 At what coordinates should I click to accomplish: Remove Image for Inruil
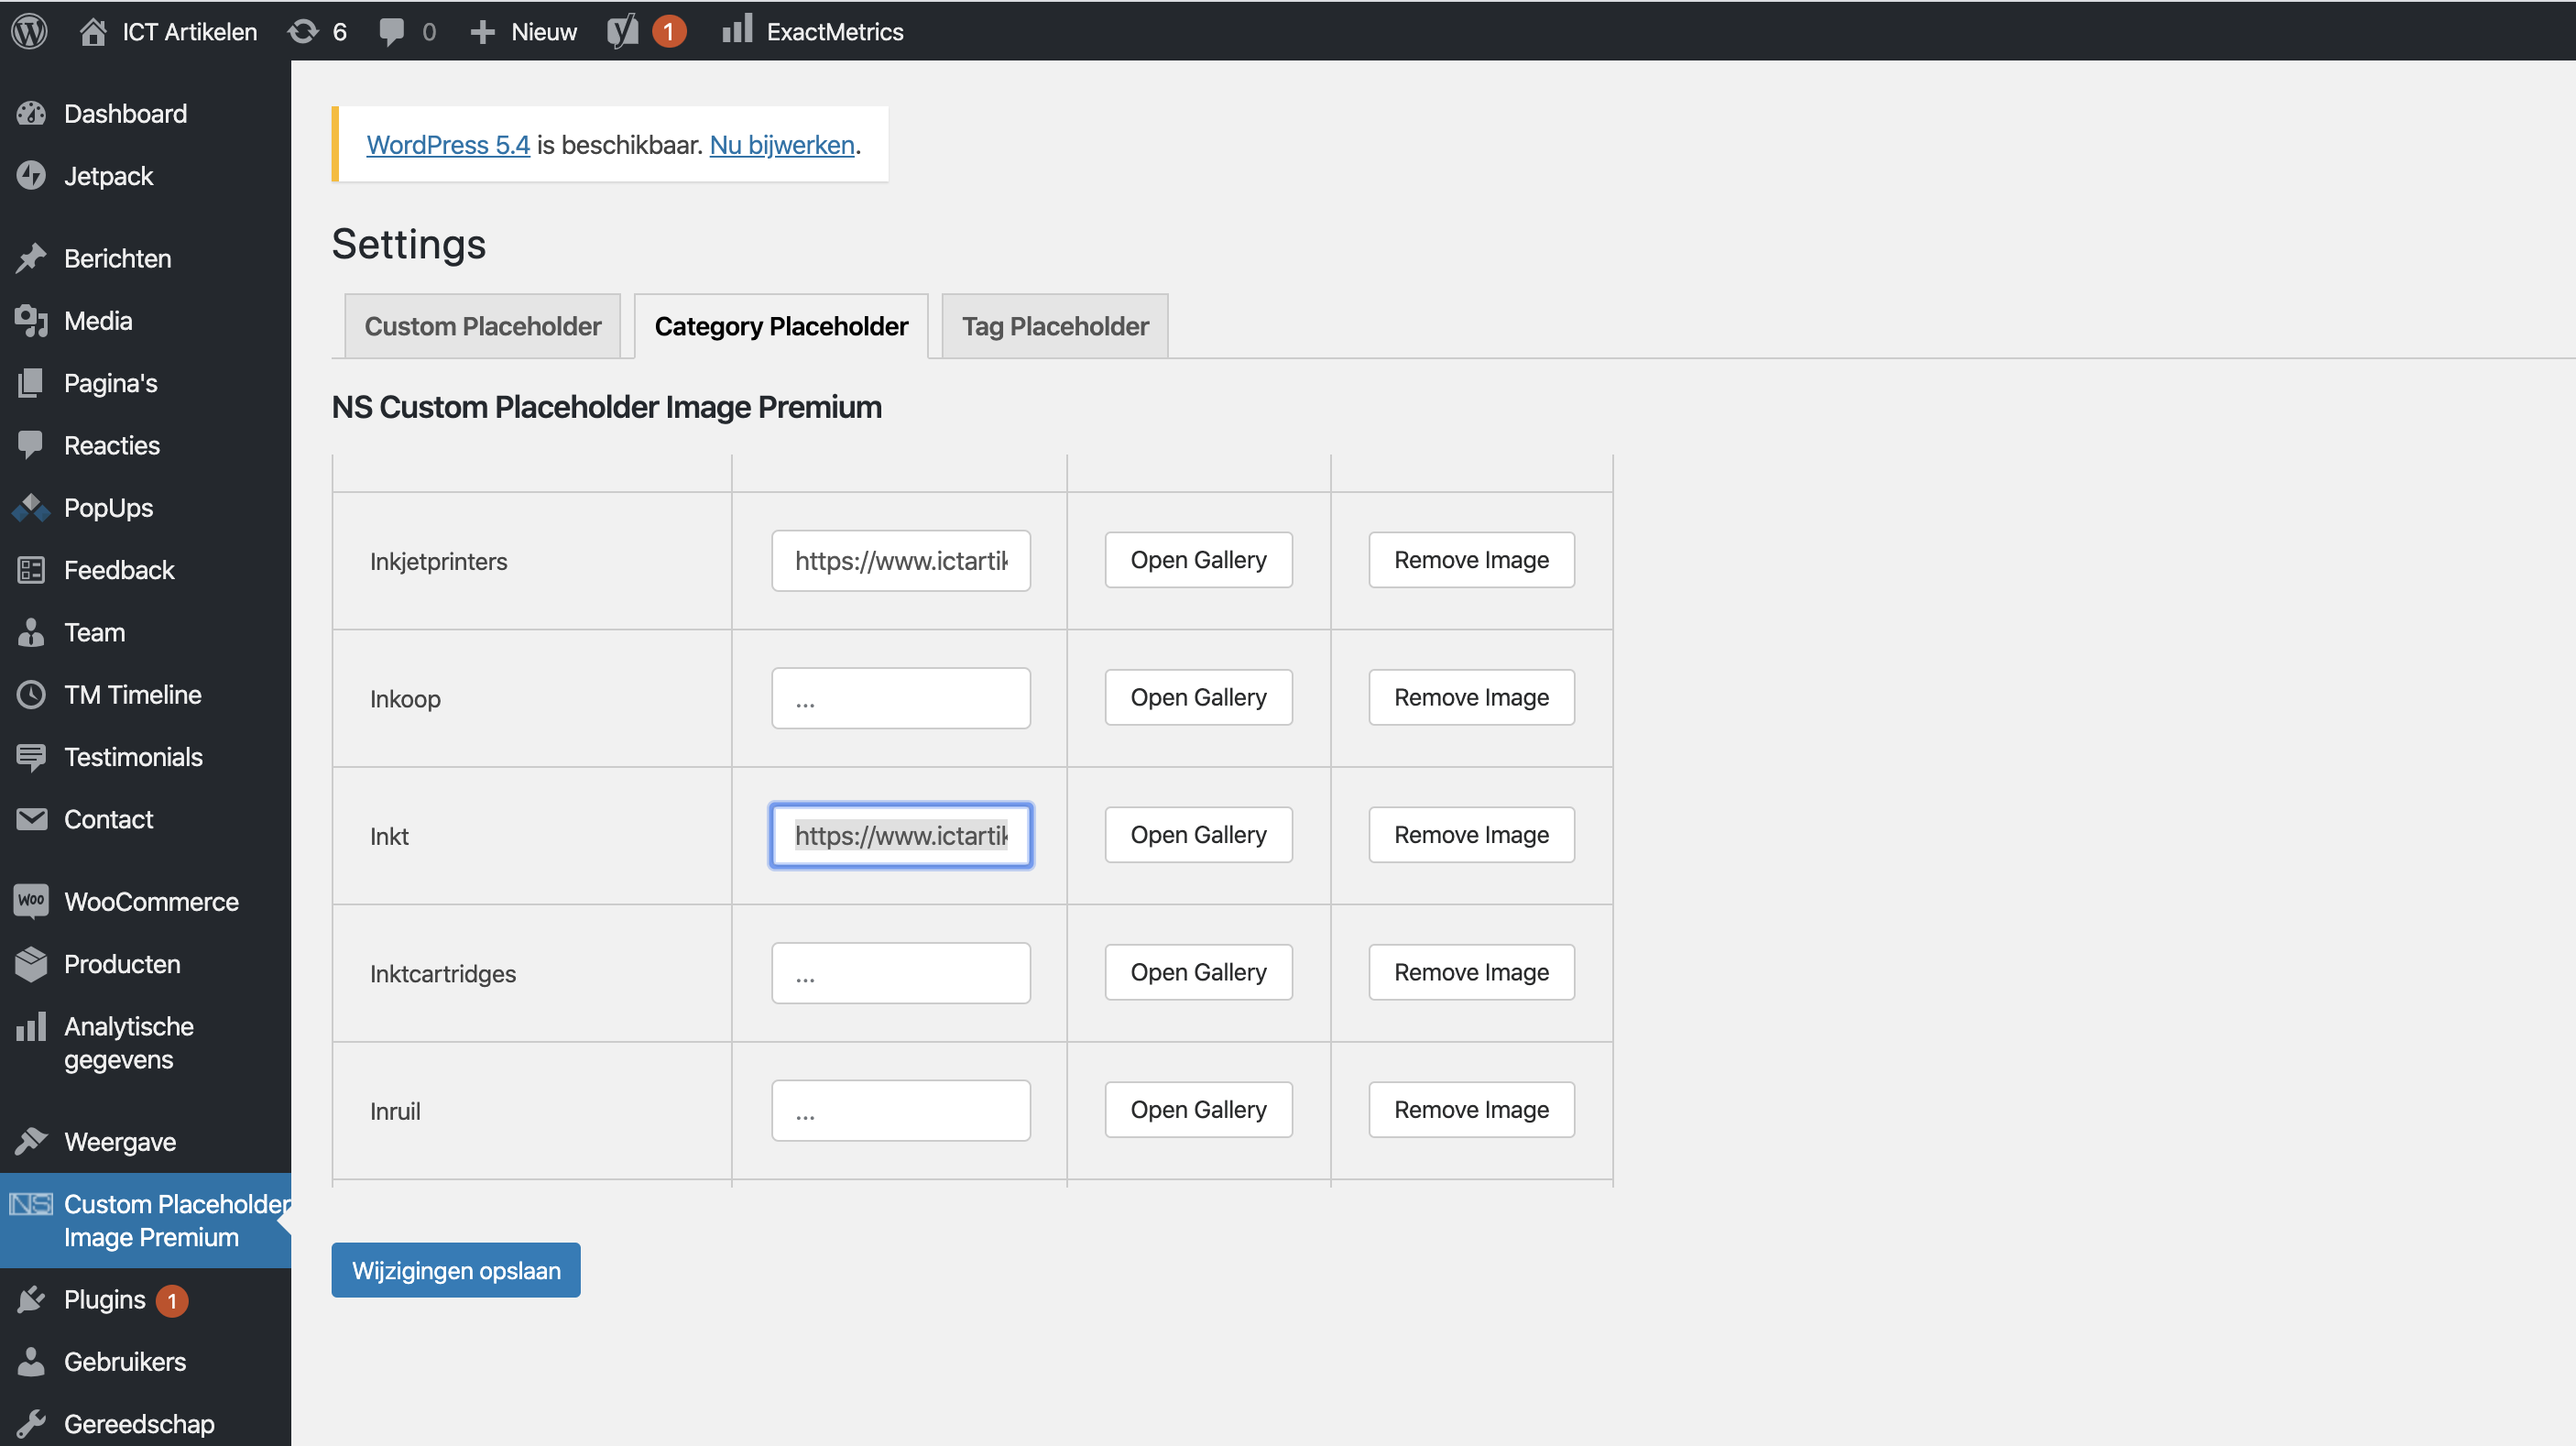(1471, 1109)
